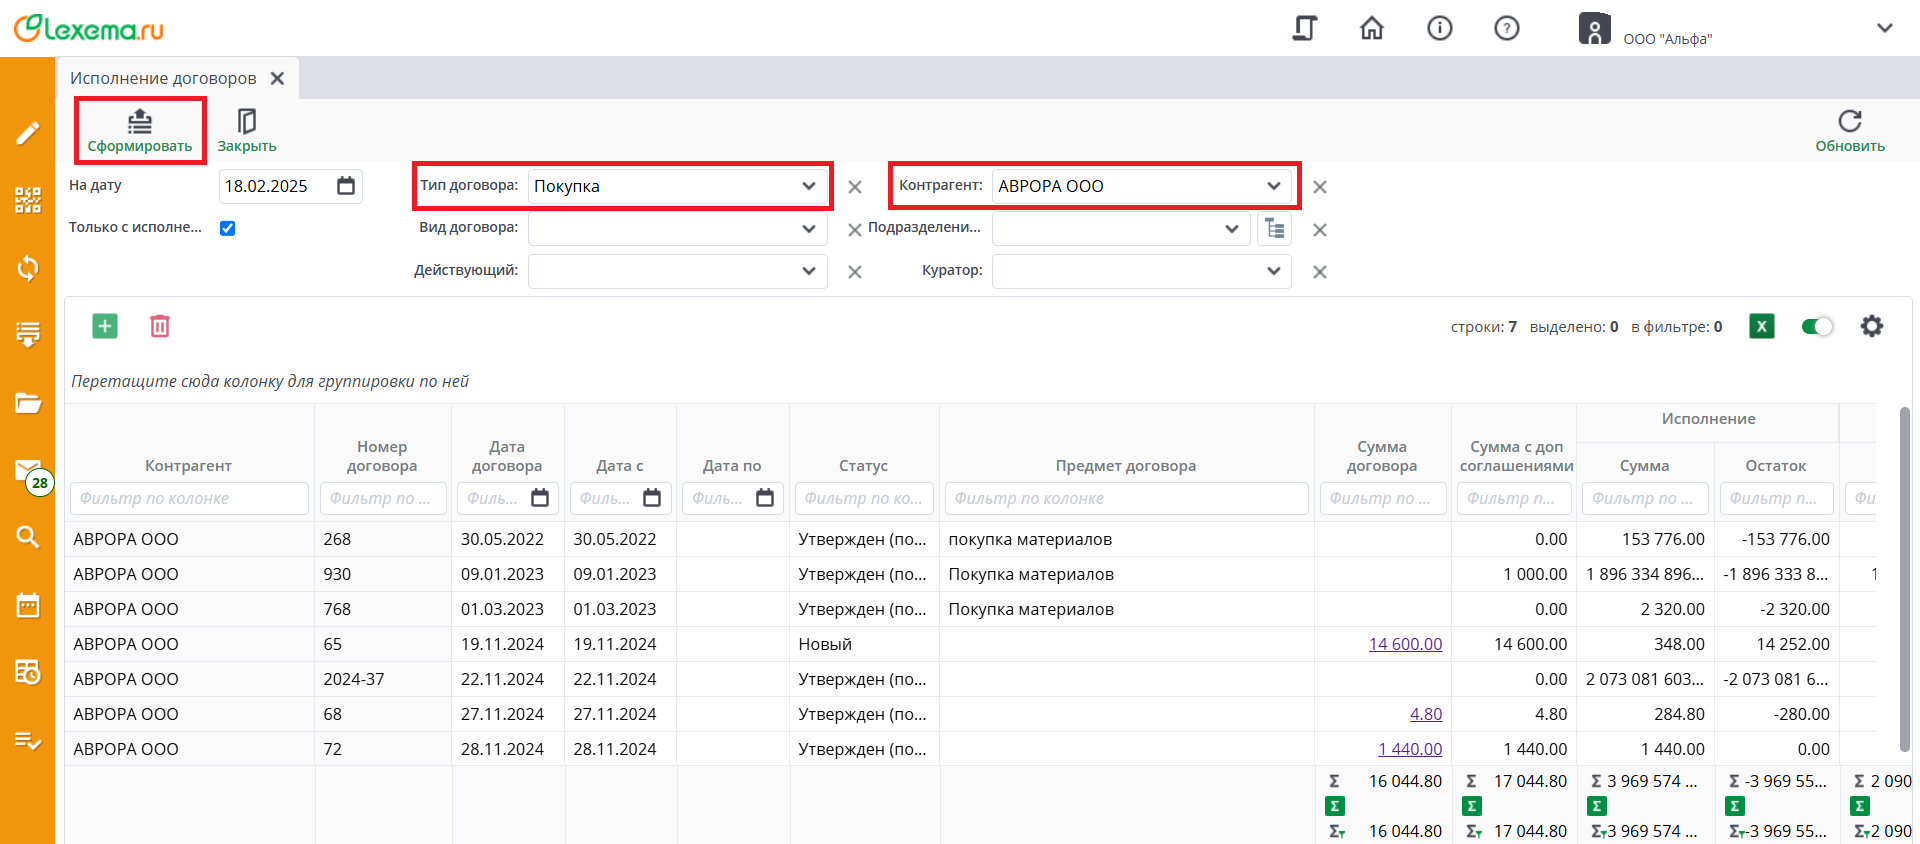Open the Куратор dropdown list
Screen dimensions: 1920x844
[1273, 271]
